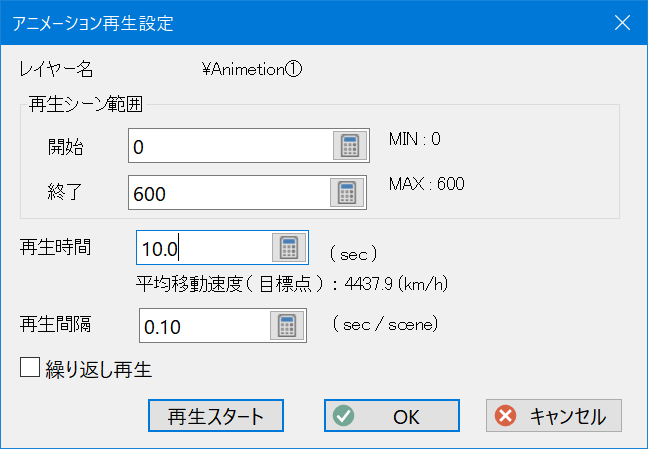Click the red X icon on キャンセル
Screen dimensions: 648x449
pos(506,416)
